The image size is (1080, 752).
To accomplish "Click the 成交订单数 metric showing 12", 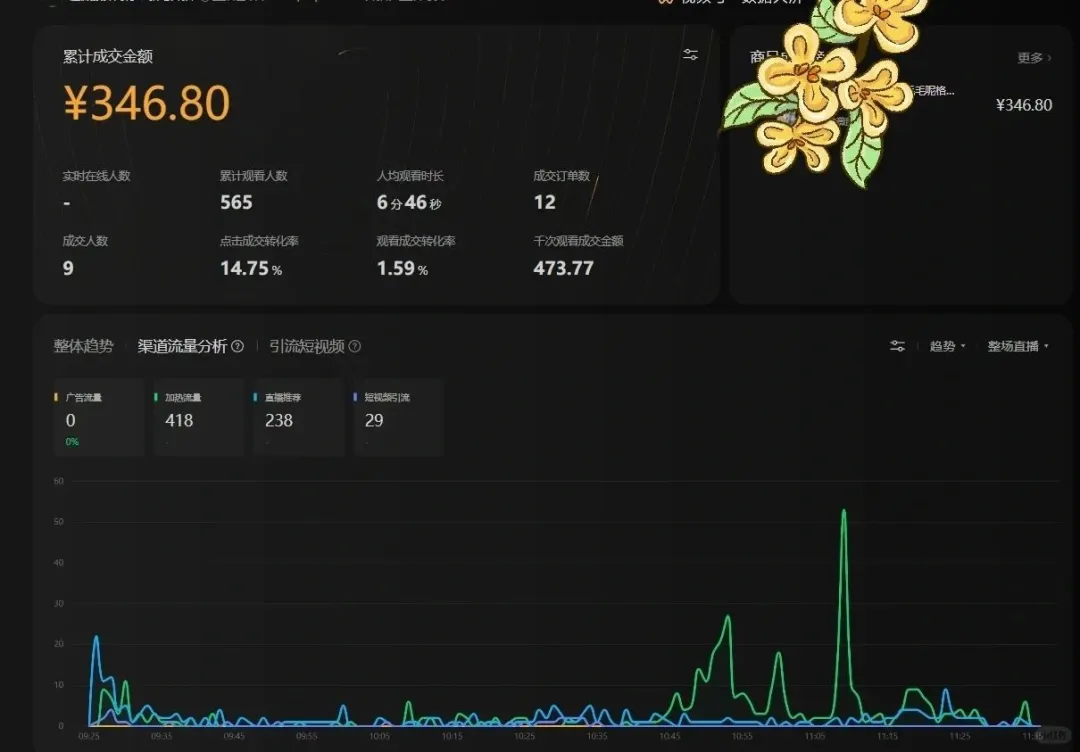I will tap(545, 202).
